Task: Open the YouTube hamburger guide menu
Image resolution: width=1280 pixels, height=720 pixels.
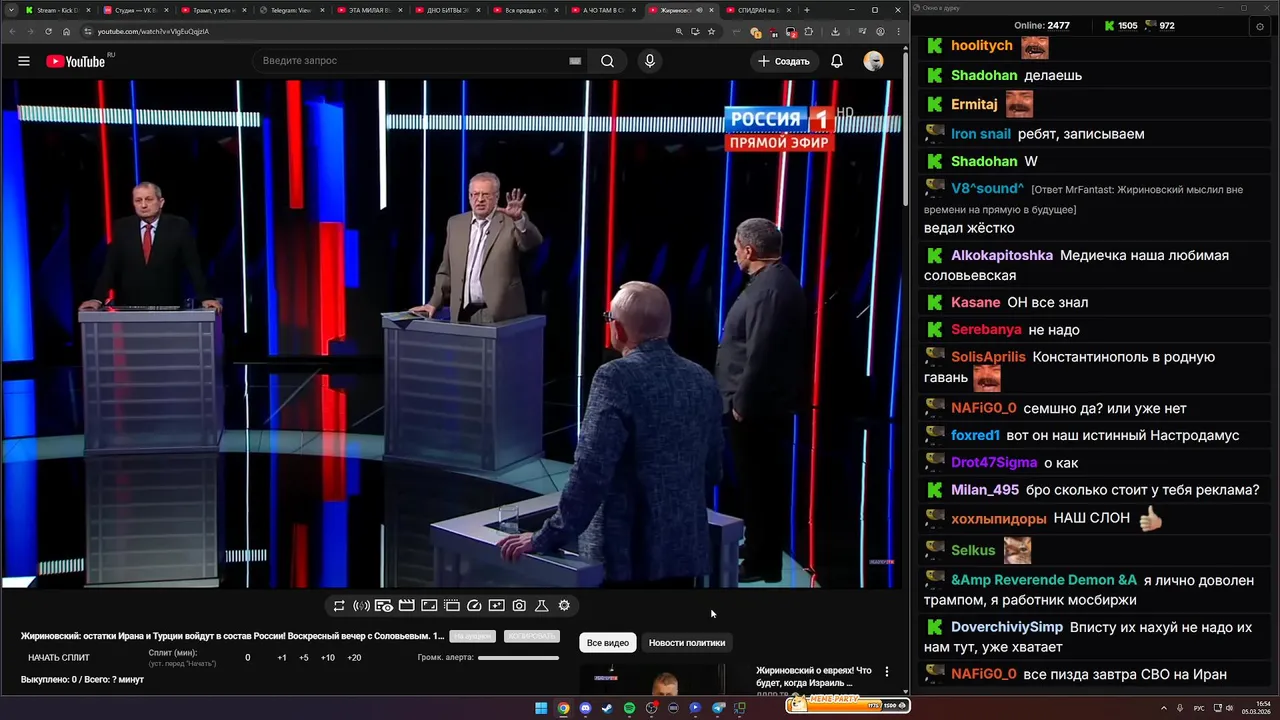Action: pyautogui.click(x=24, y=61)
